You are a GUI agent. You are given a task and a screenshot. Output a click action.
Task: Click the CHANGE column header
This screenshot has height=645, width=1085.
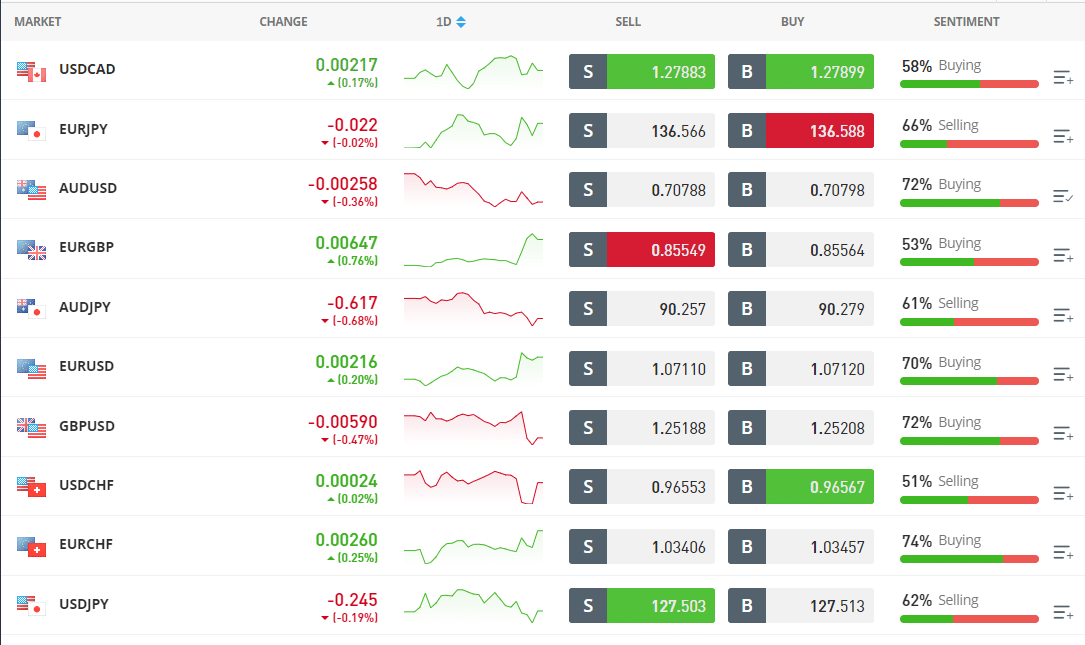[283, 21]
